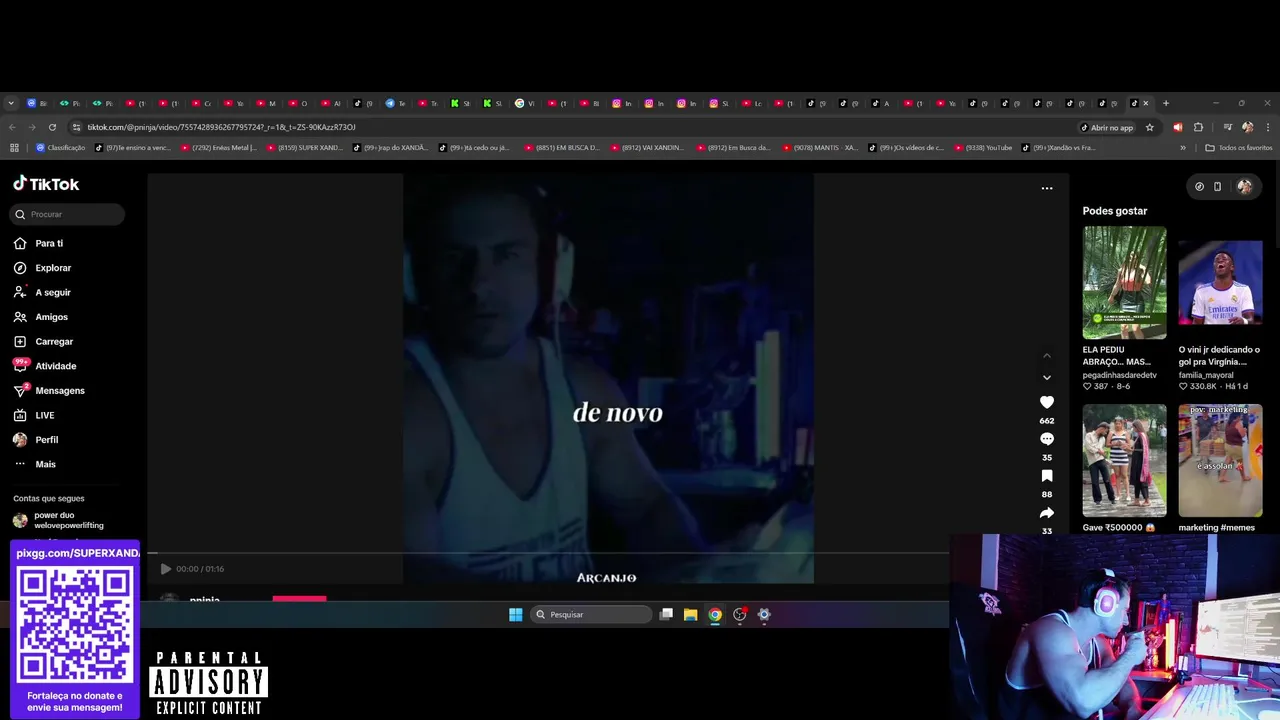Focus the Procurar search field
Image resolution: width=1280 pixels, height=720 pixels.
tap(68, 214)
